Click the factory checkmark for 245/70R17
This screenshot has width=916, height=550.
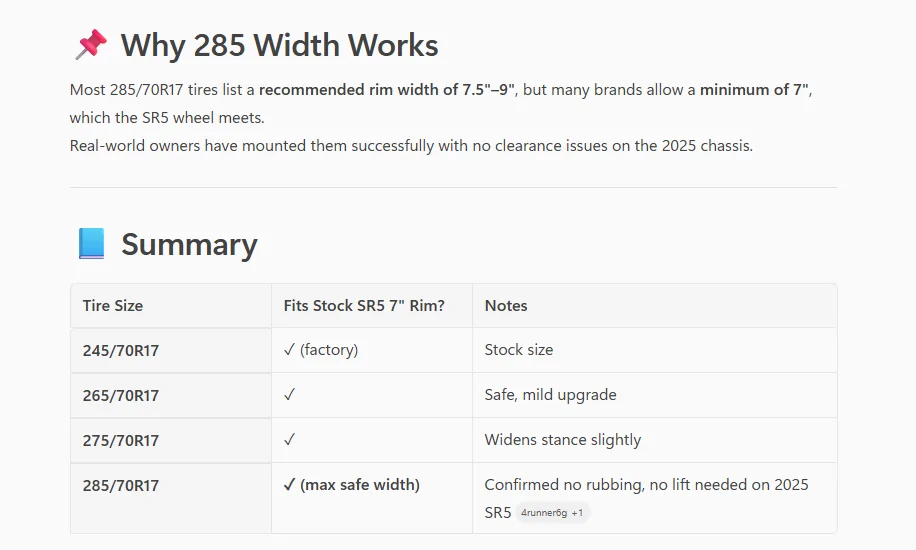pyautogui.click(x=289, y=350)
